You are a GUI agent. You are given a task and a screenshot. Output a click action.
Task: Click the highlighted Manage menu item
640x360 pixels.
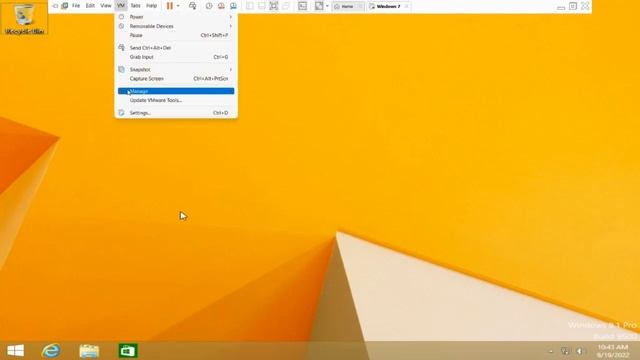pyautogui.click(x=176, y=91)
